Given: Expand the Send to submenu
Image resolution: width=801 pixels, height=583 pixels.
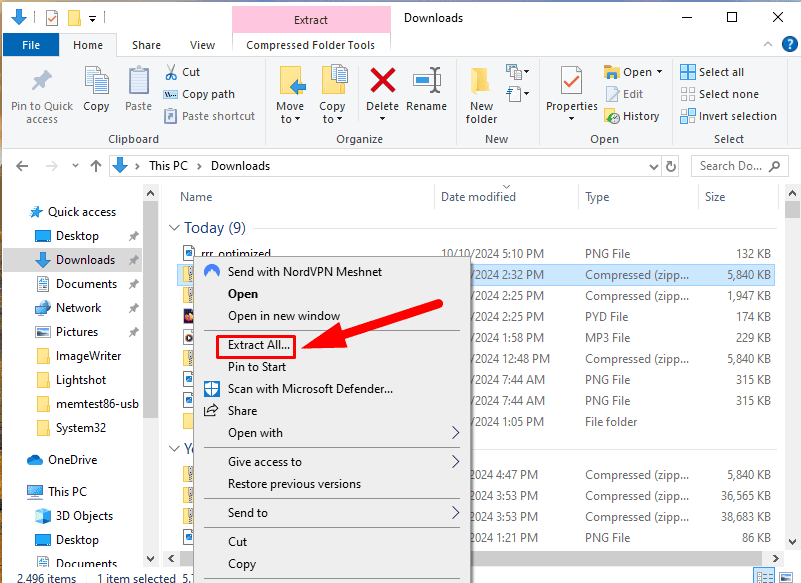Looking at the screenshot, I should click(x=455, y=513).
